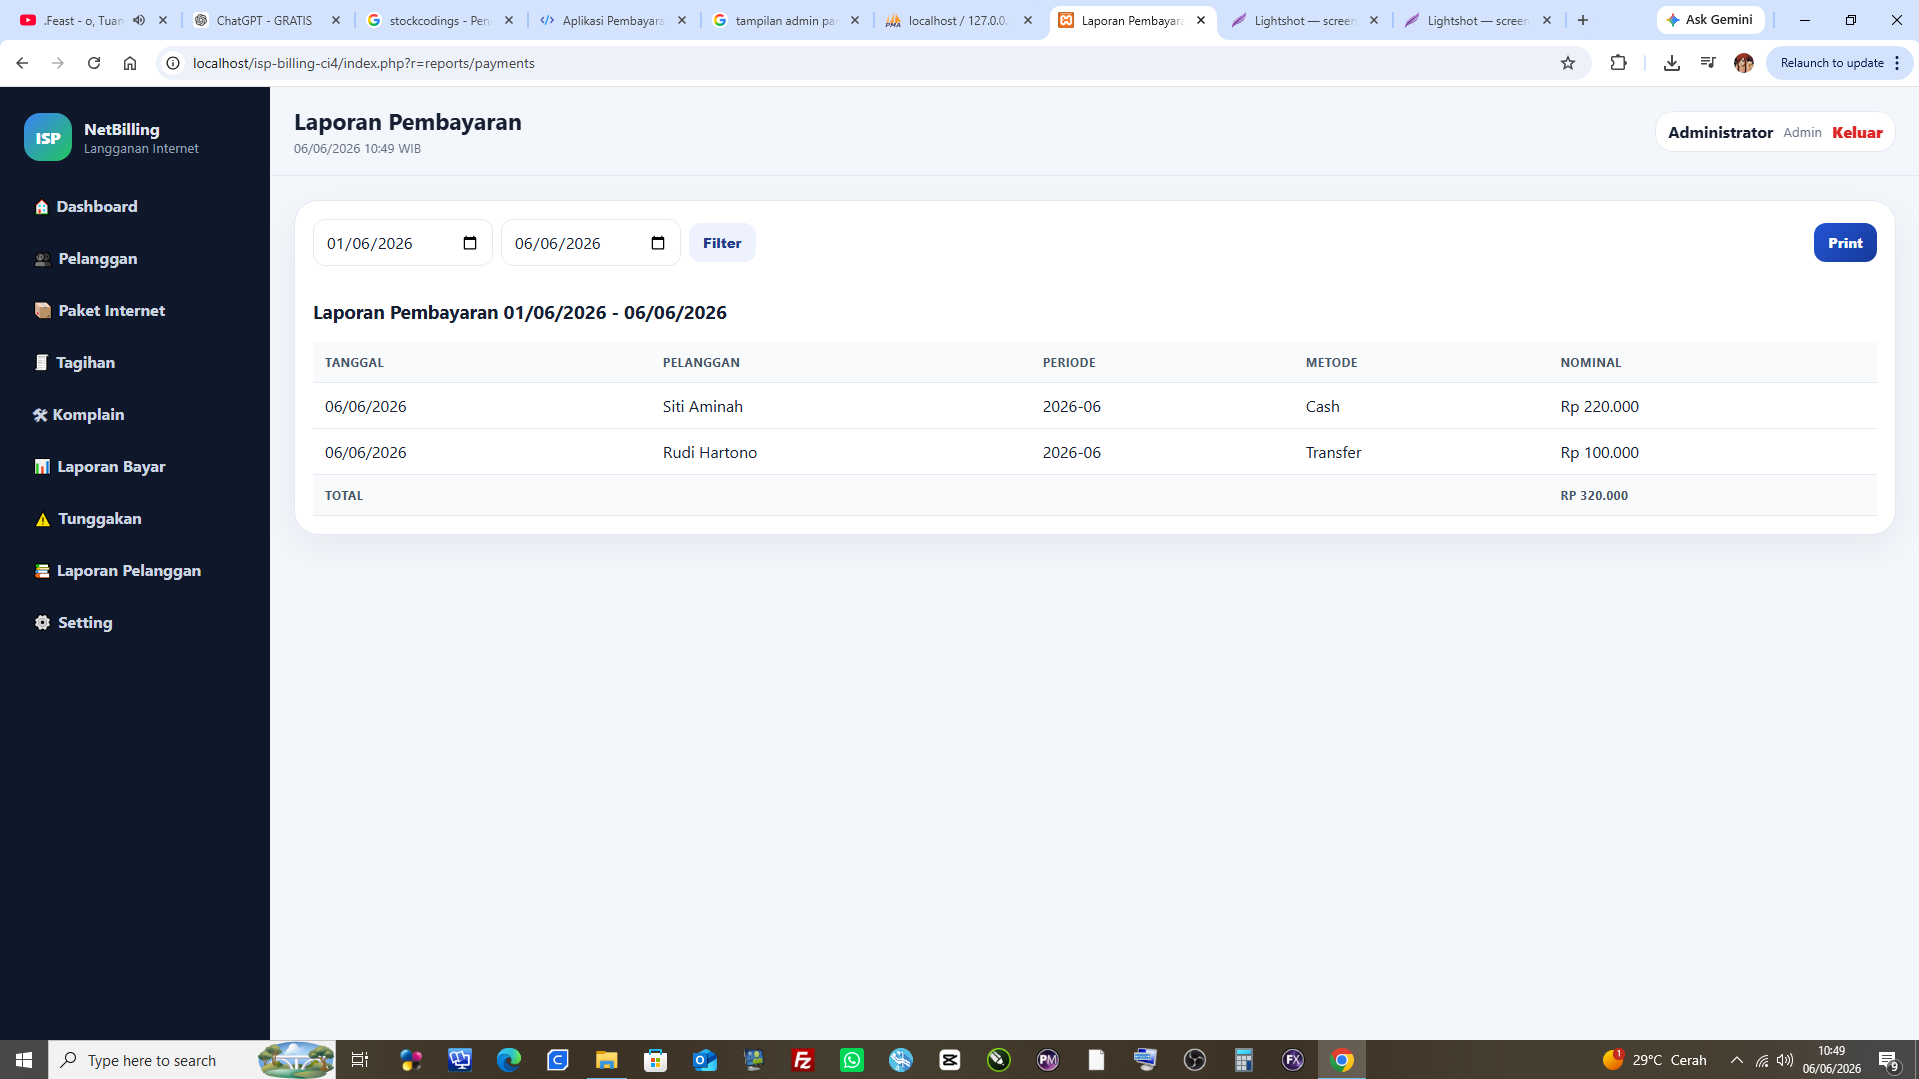This screenshot has height=1079, width=1919.
Task: Open the Windows Start menu
Action: 24,1060
